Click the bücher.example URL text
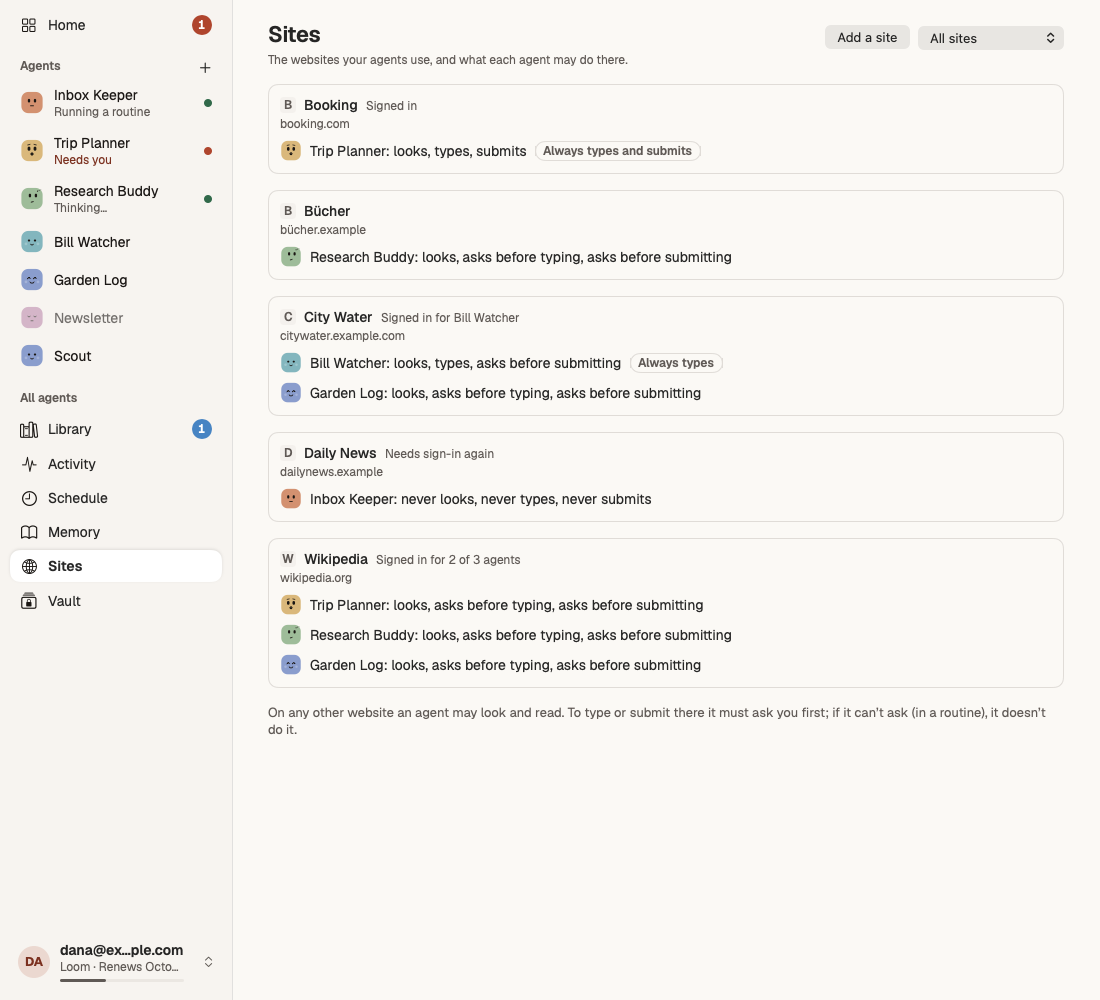The width and height of the screenshot is (1100, 1000). [323, 229]
